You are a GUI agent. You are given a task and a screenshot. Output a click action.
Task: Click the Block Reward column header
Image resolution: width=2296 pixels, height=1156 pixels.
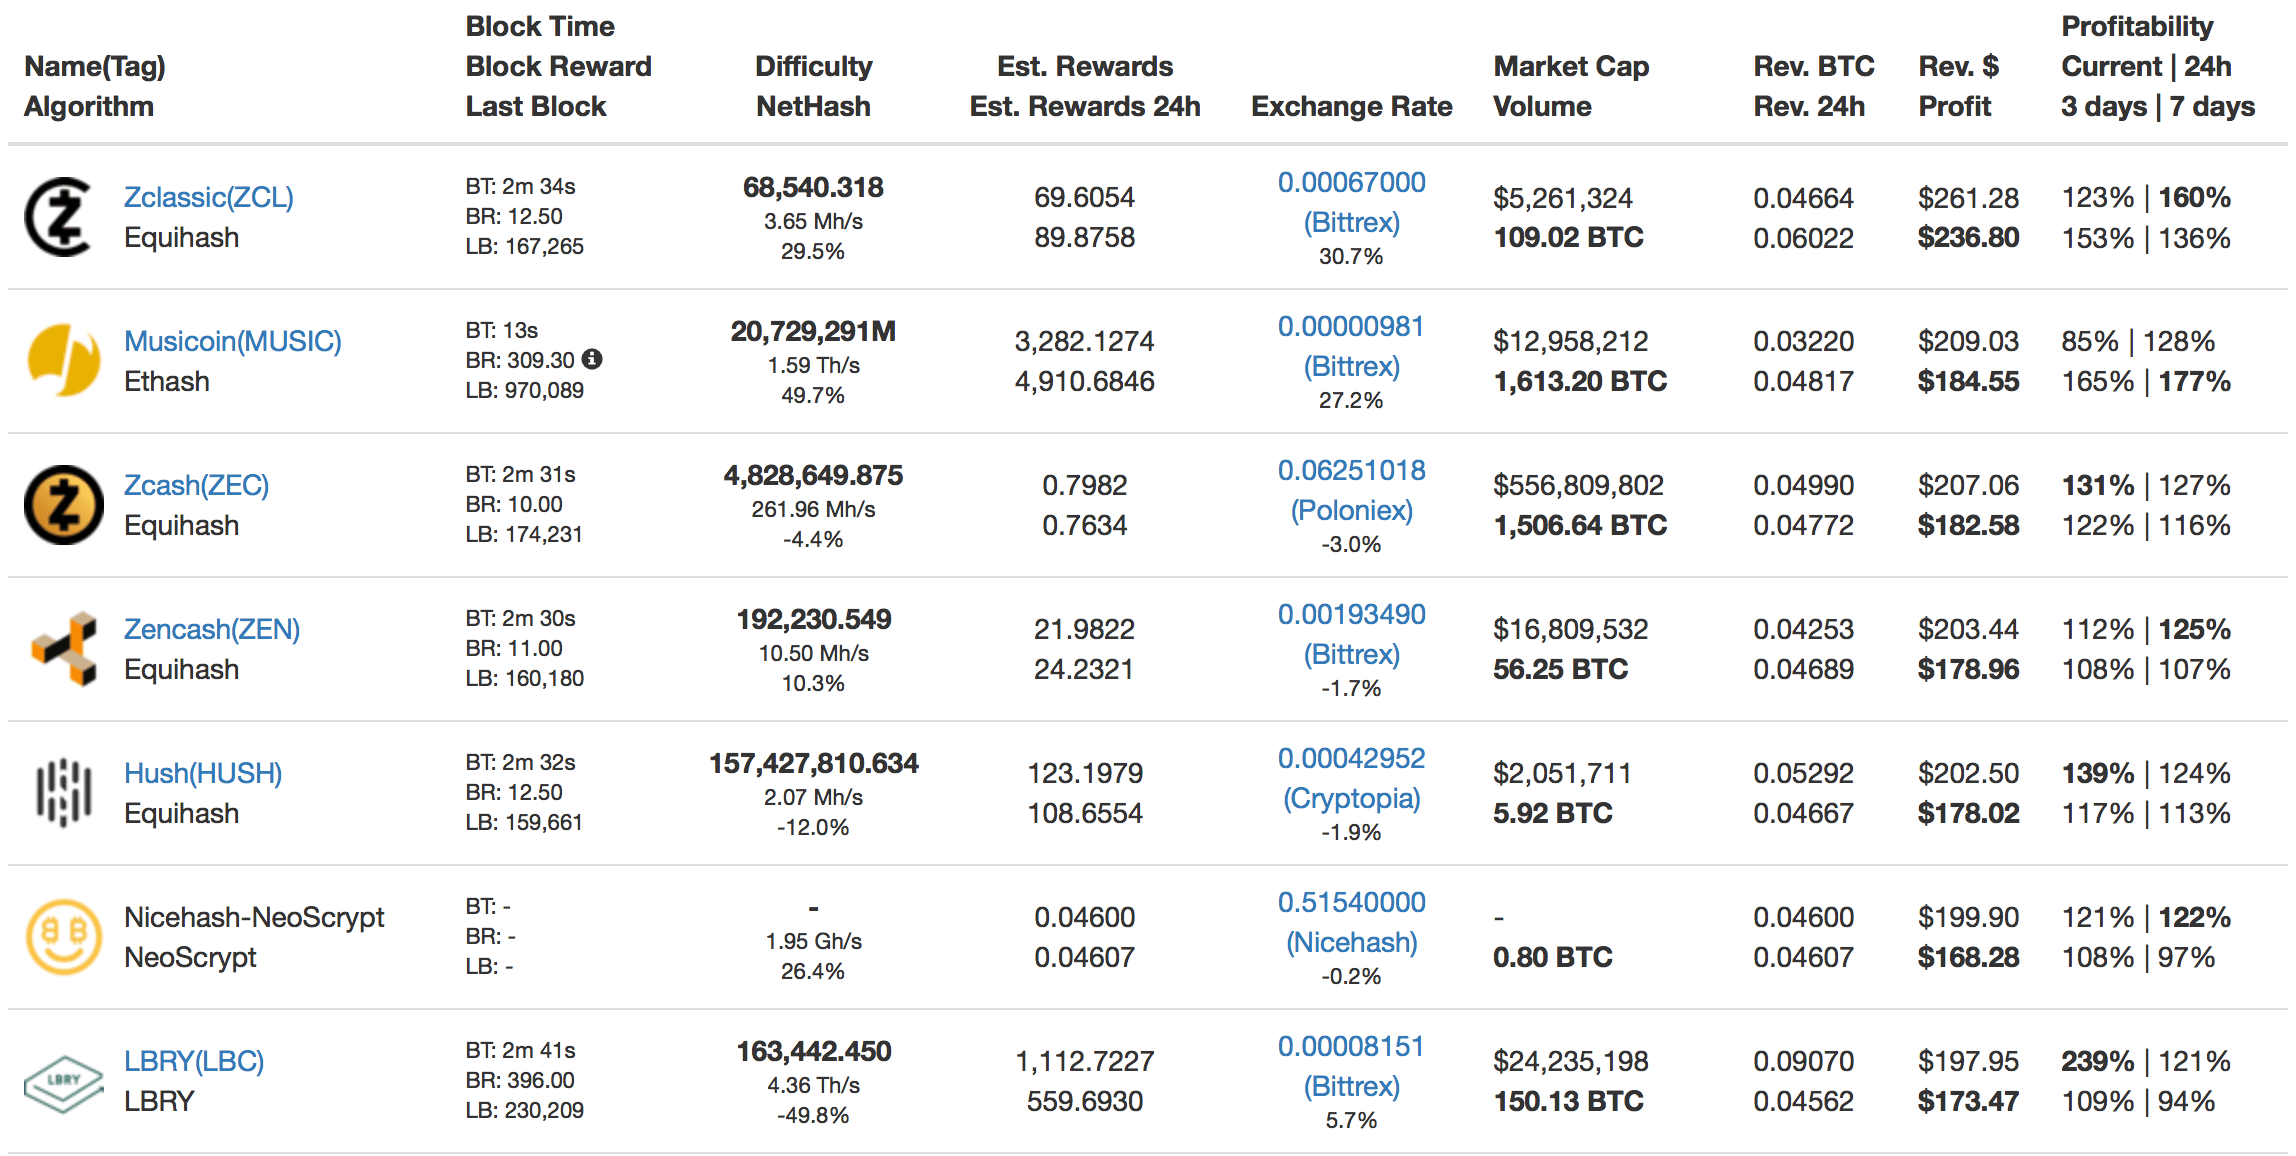pyautogui.click(x=558, y=67)
